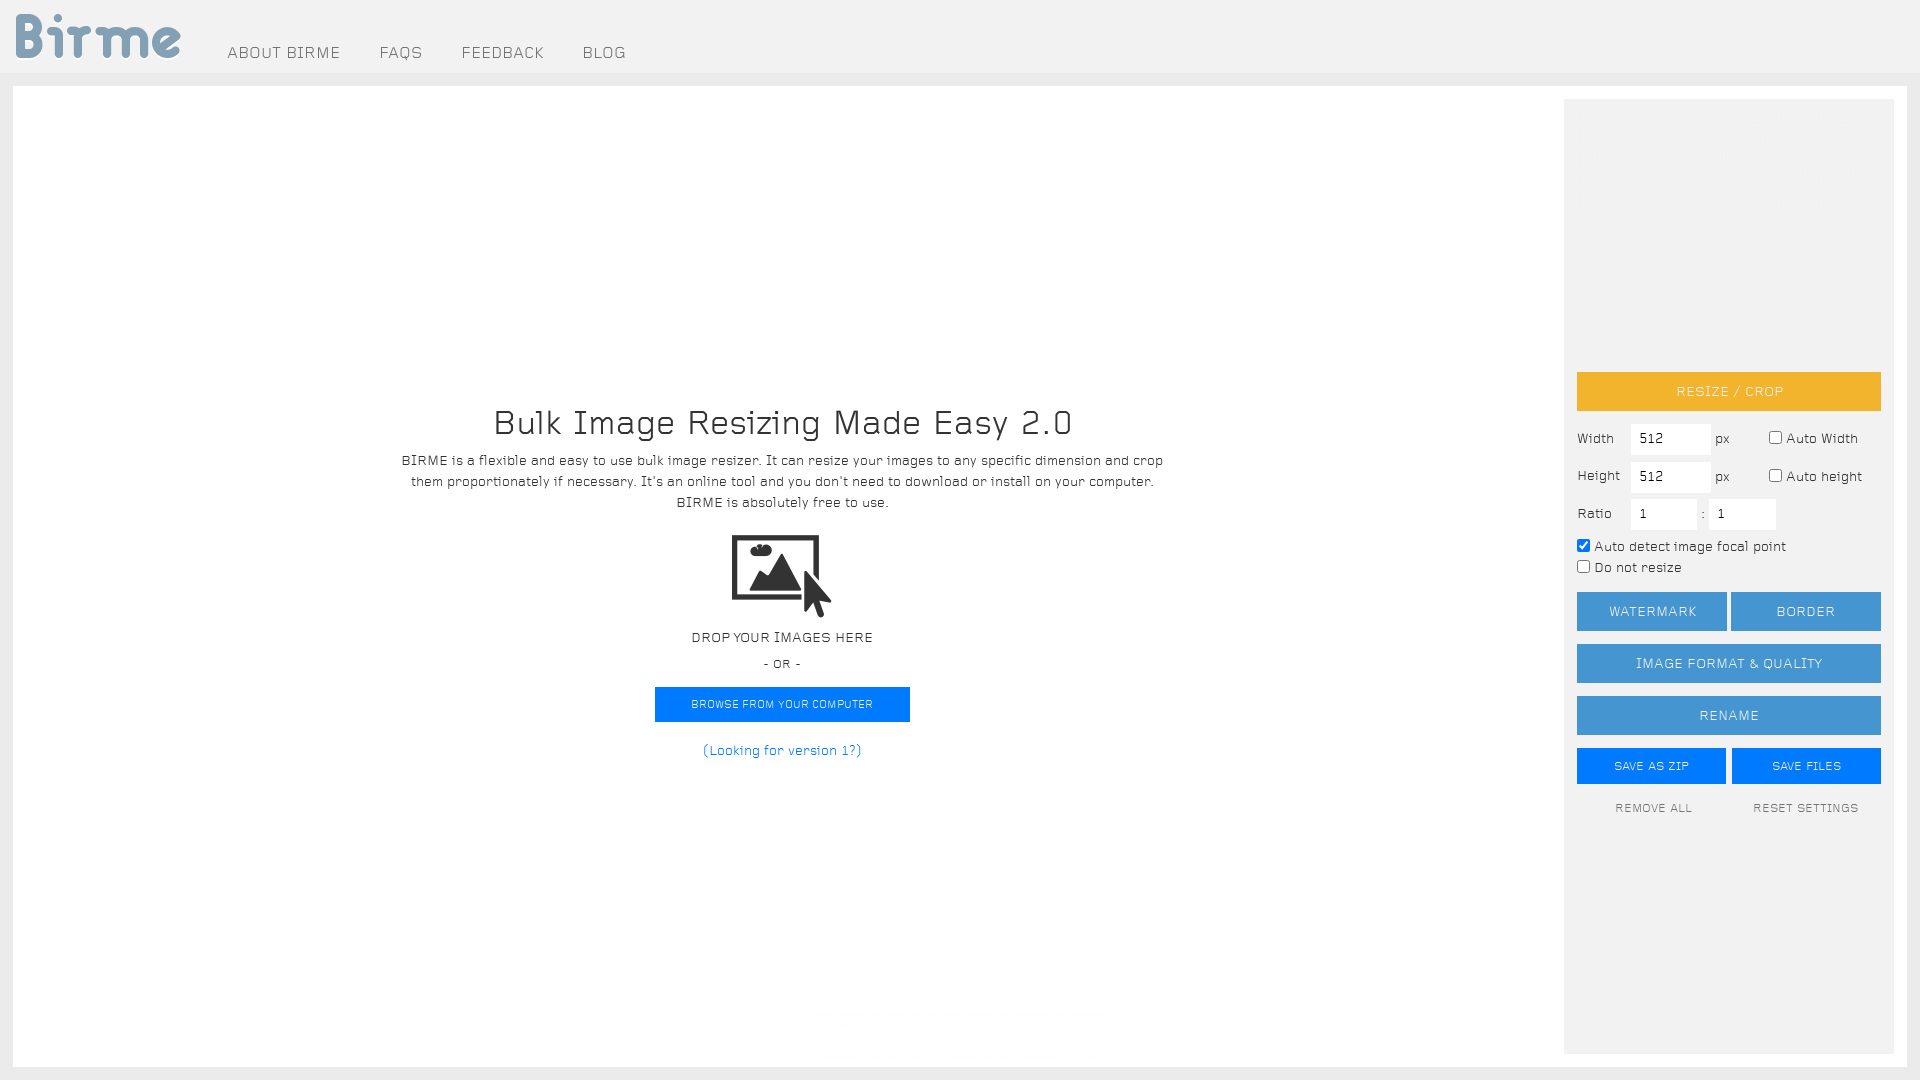Click the drop images picture icon
The height and width of the screenshot is (1080, 1920).
coord(781,575)
